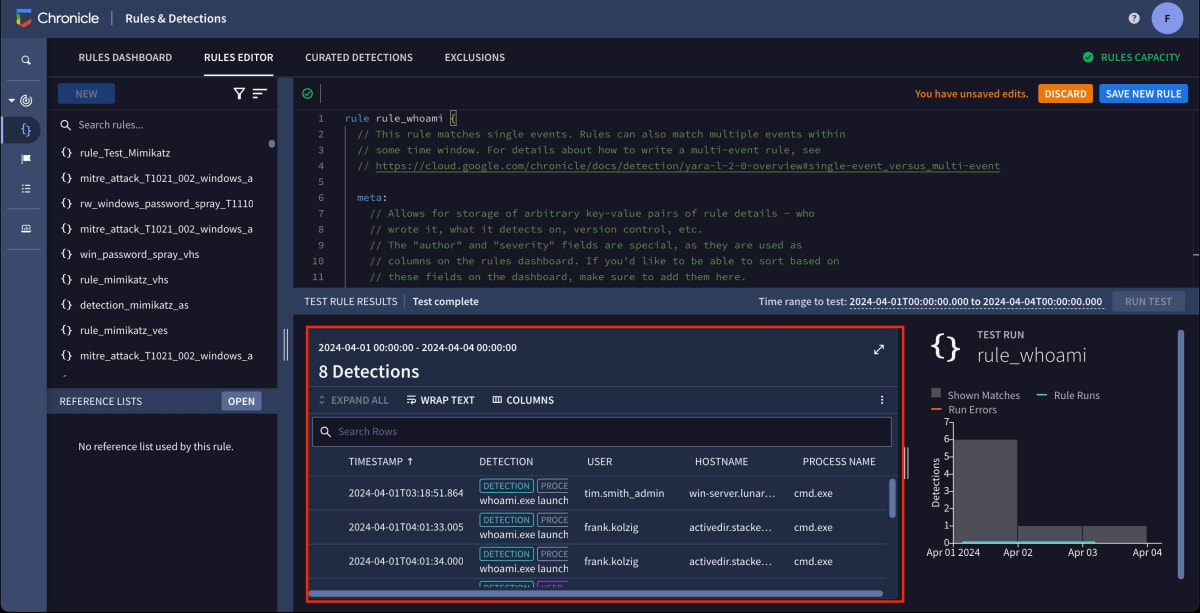1200x613 pixels.
Task: Select the Rules Editor tab
Action: pyautogui.click(x=238, y=58)
